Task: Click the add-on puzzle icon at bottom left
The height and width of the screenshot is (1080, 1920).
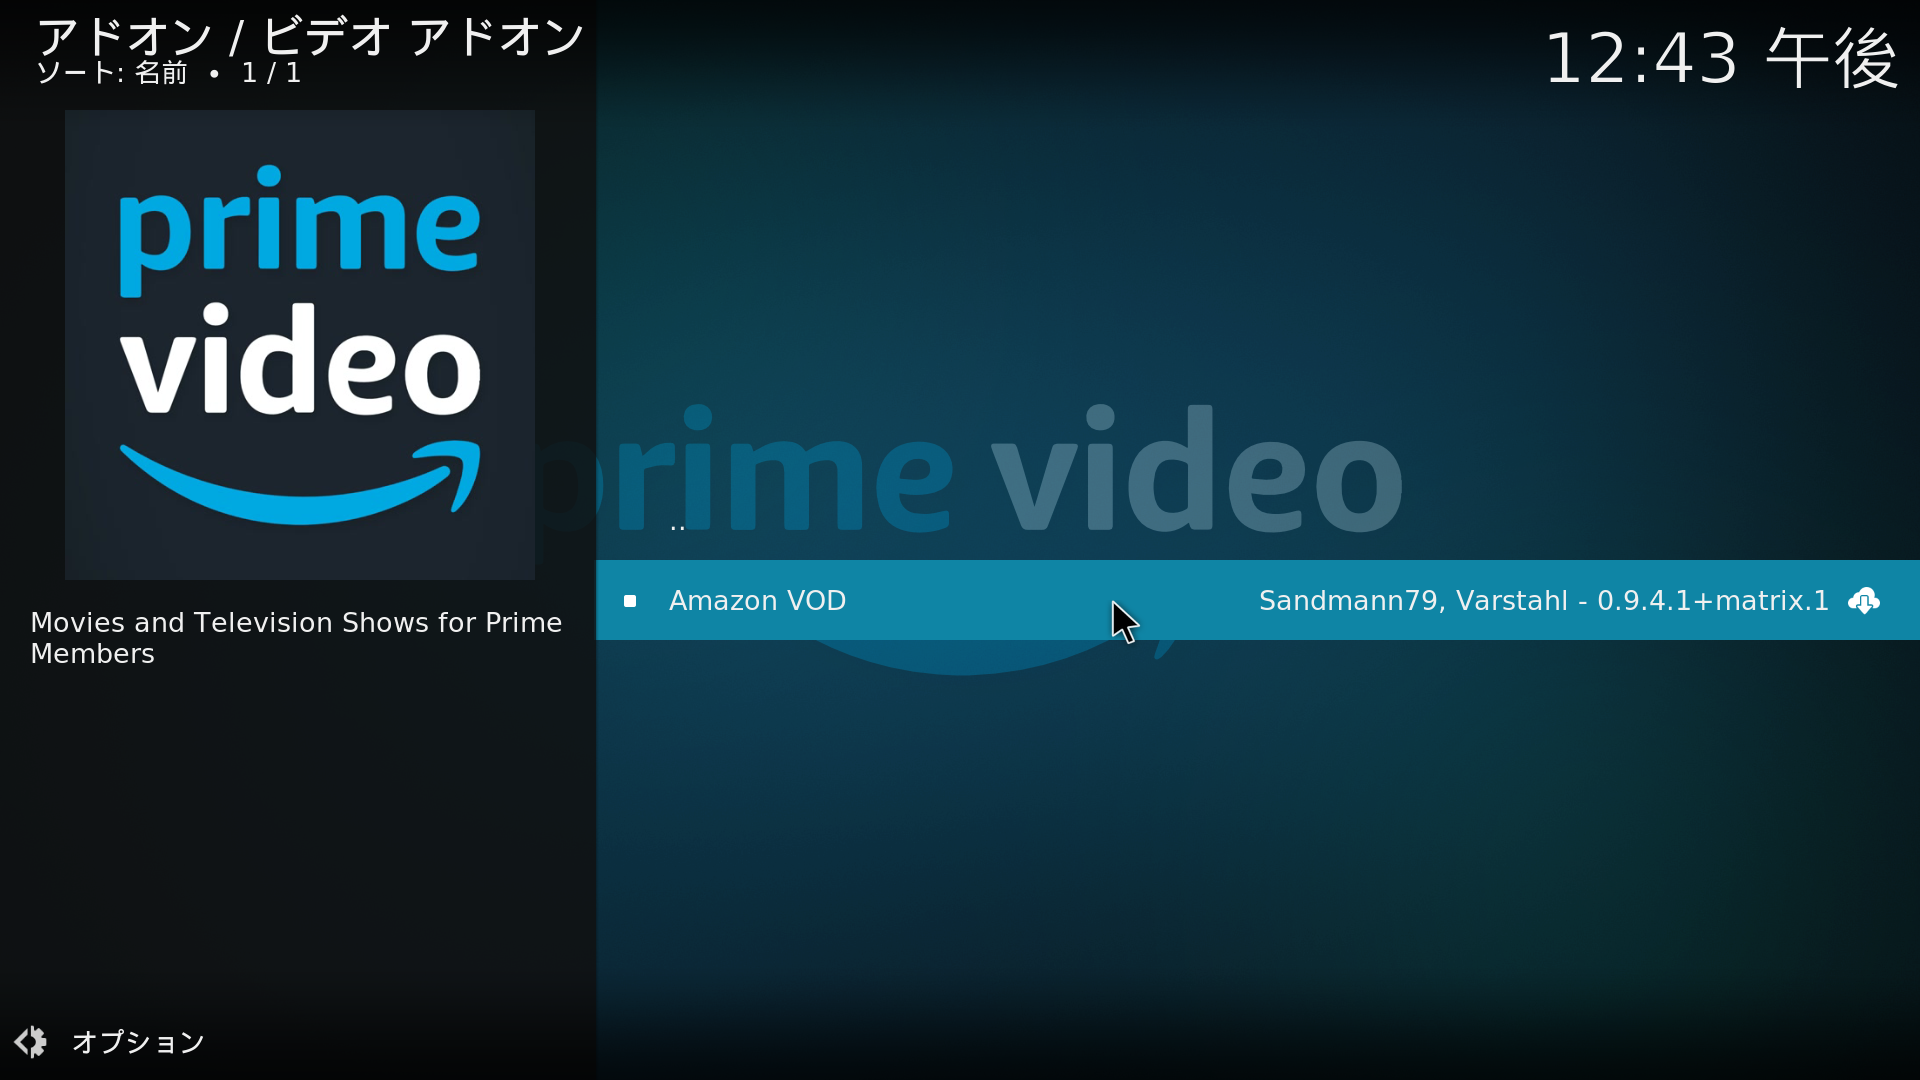Action: [x=31, y=1041]
